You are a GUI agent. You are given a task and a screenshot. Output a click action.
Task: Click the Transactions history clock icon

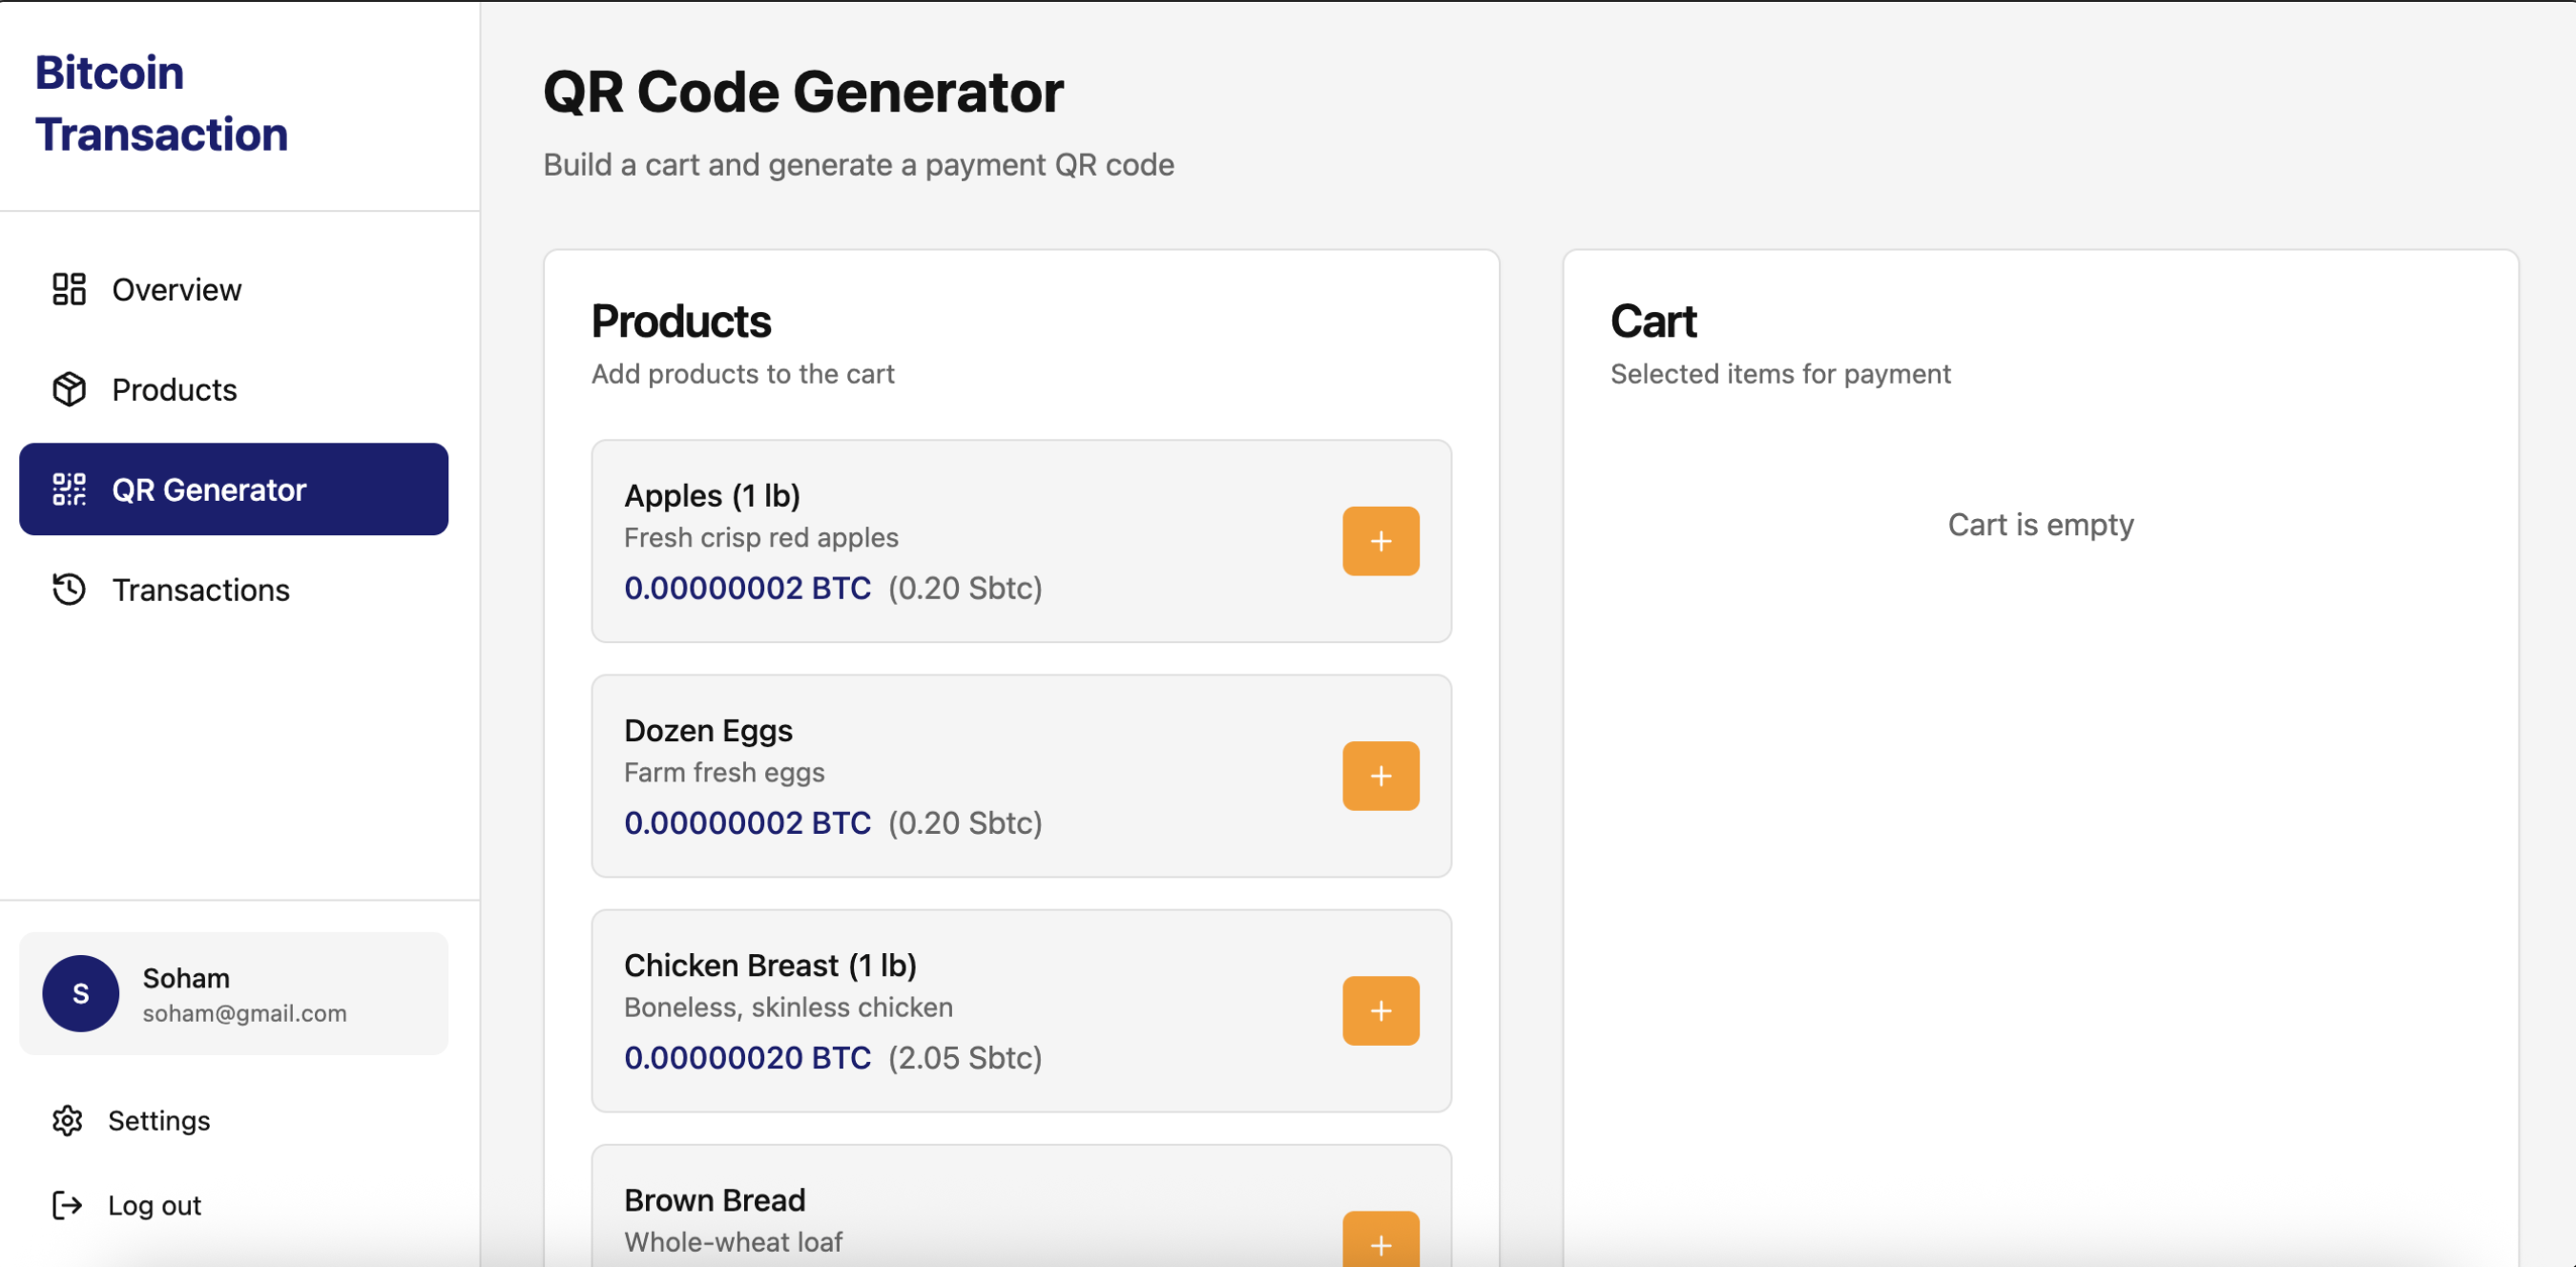pos(69,589)
